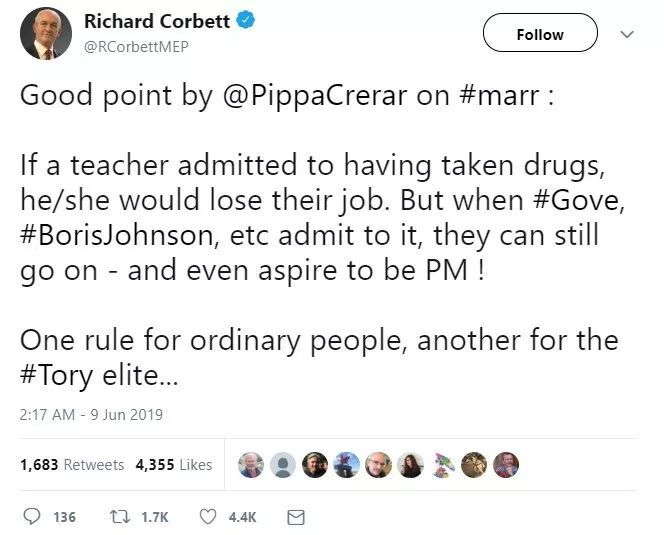Click the tweet timestamp 9 Jun 2019
This screenshot has width=664, height=535.
click(x=91, y=414)
